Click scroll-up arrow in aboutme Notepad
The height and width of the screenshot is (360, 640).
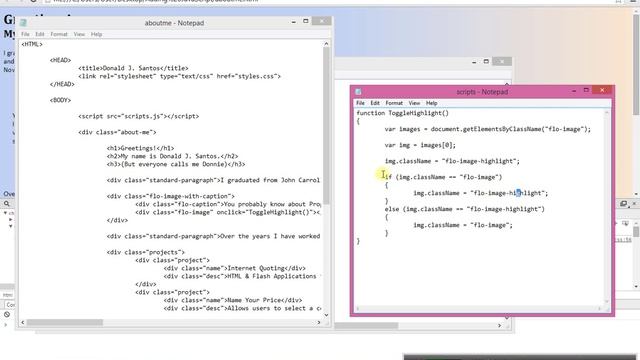[326, 44]
